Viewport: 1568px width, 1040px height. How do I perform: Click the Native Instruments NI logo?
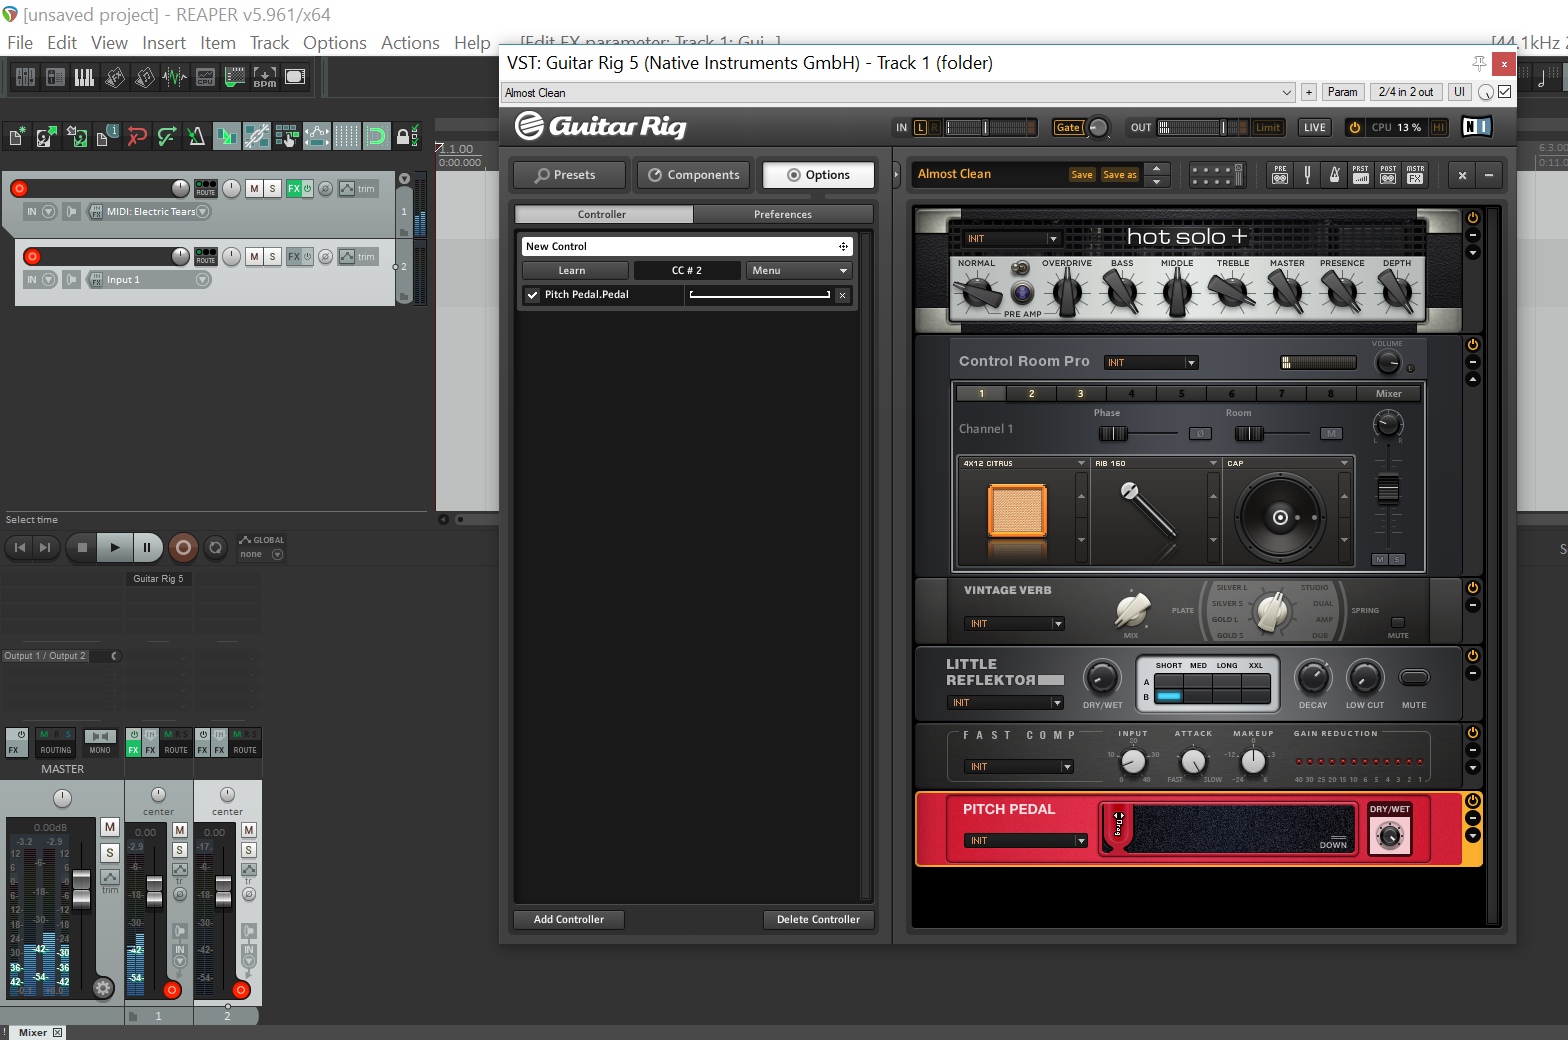coord(1477,127)
